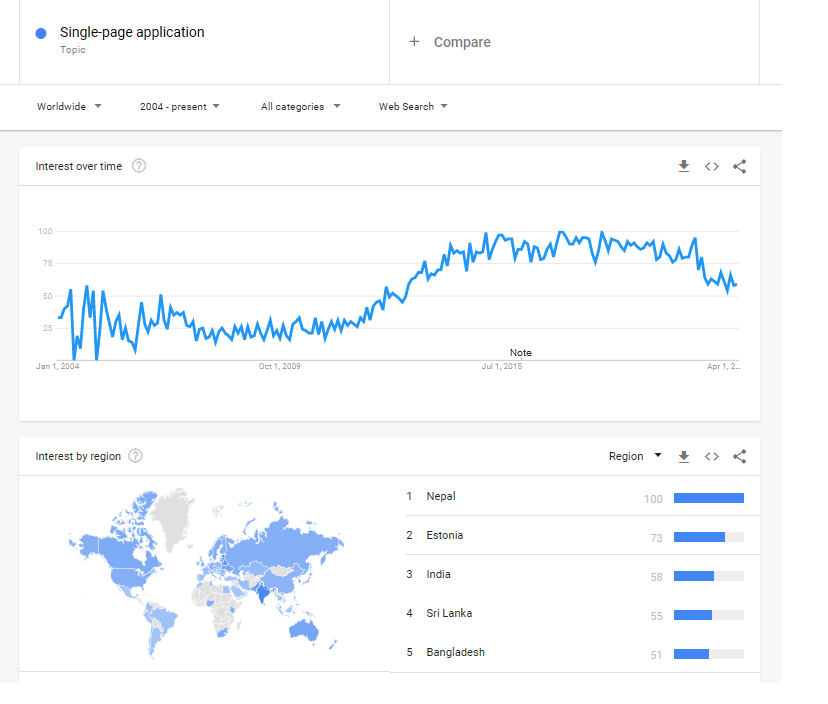
Task: Click the plus icon next to Compare
Action: (x=414, y=42)
